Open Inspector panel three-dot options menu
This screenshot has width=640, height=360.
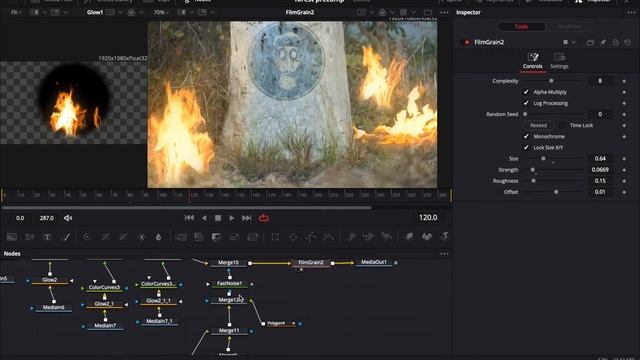(631, 12)
